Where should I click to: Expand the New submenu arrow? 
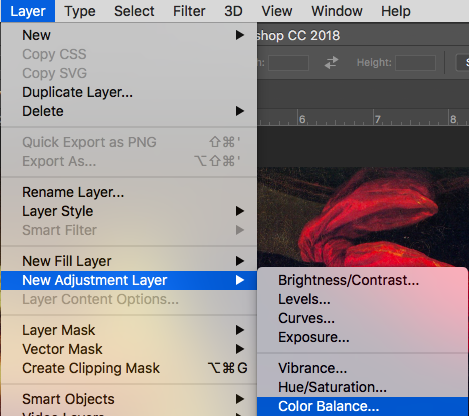click(240, 35)
